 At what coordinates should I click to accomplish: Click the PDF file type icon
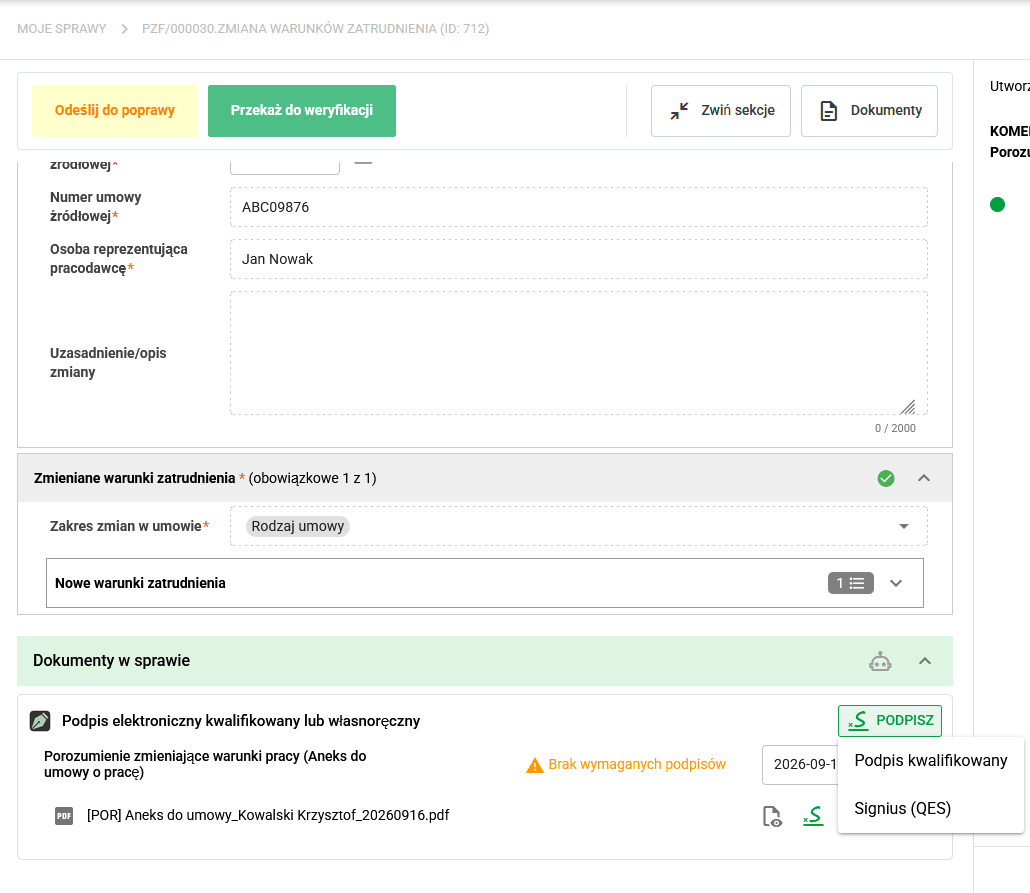pyautogui.click(x=64, y=815)
